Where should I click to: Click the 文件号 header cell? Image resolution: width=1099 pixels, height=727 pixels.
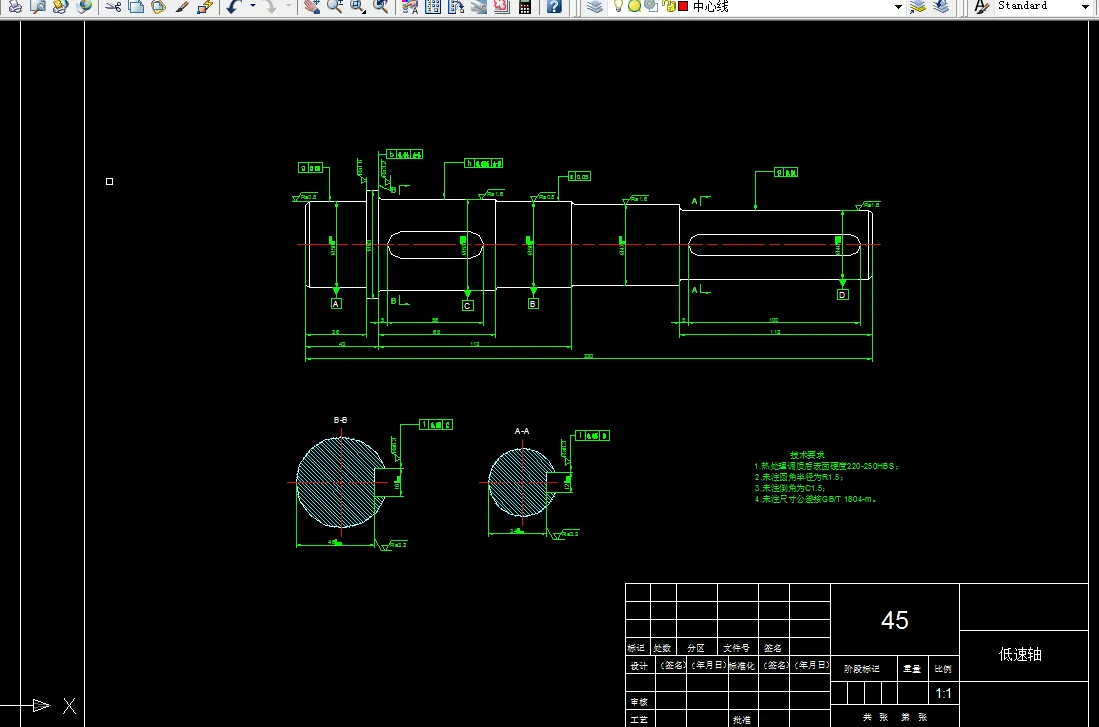click(x=737, y=648)
